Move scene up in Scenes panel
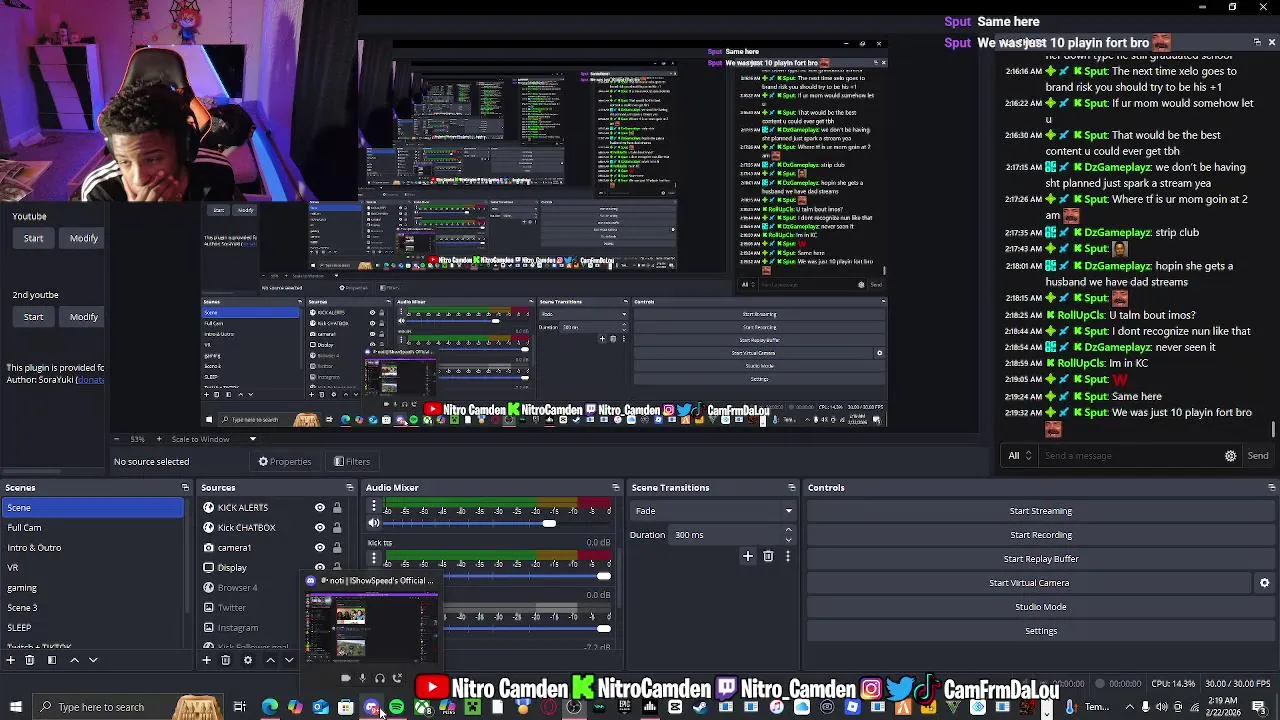This screenshot has width=1280, height=720. [x=75, y=660]
